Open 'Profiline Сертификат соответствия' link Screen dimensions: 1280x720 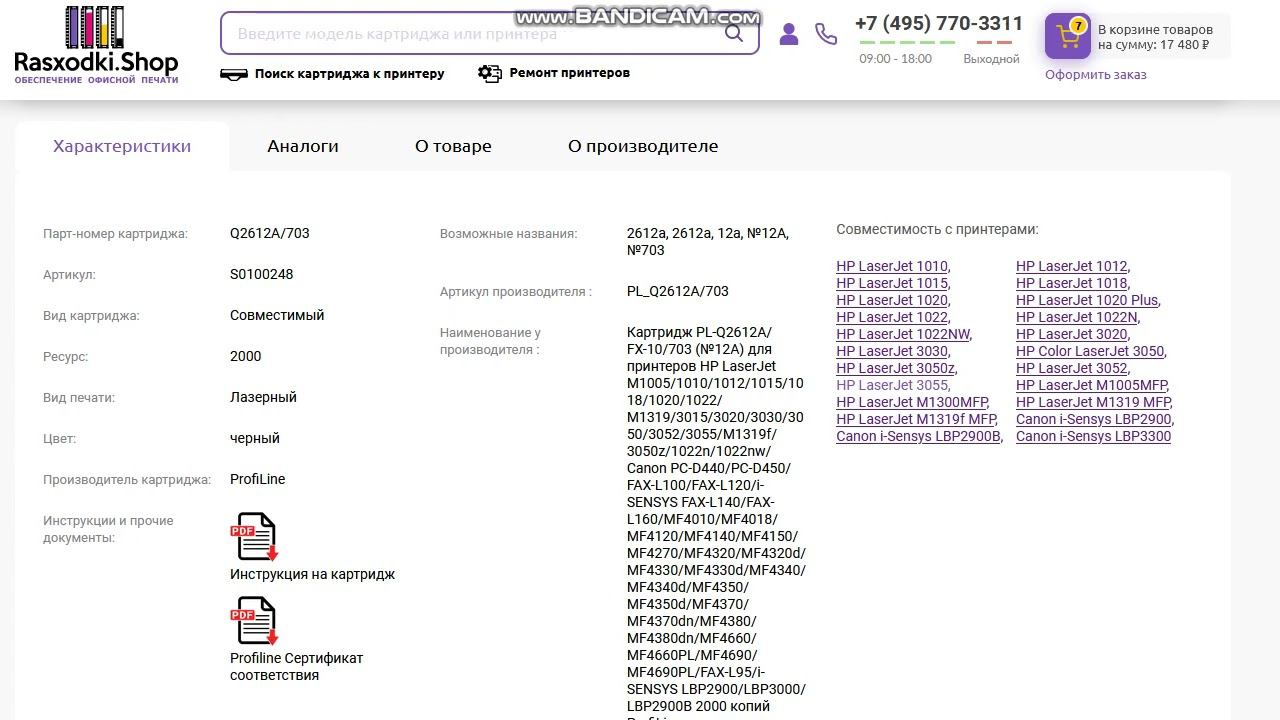pos(296,667)
